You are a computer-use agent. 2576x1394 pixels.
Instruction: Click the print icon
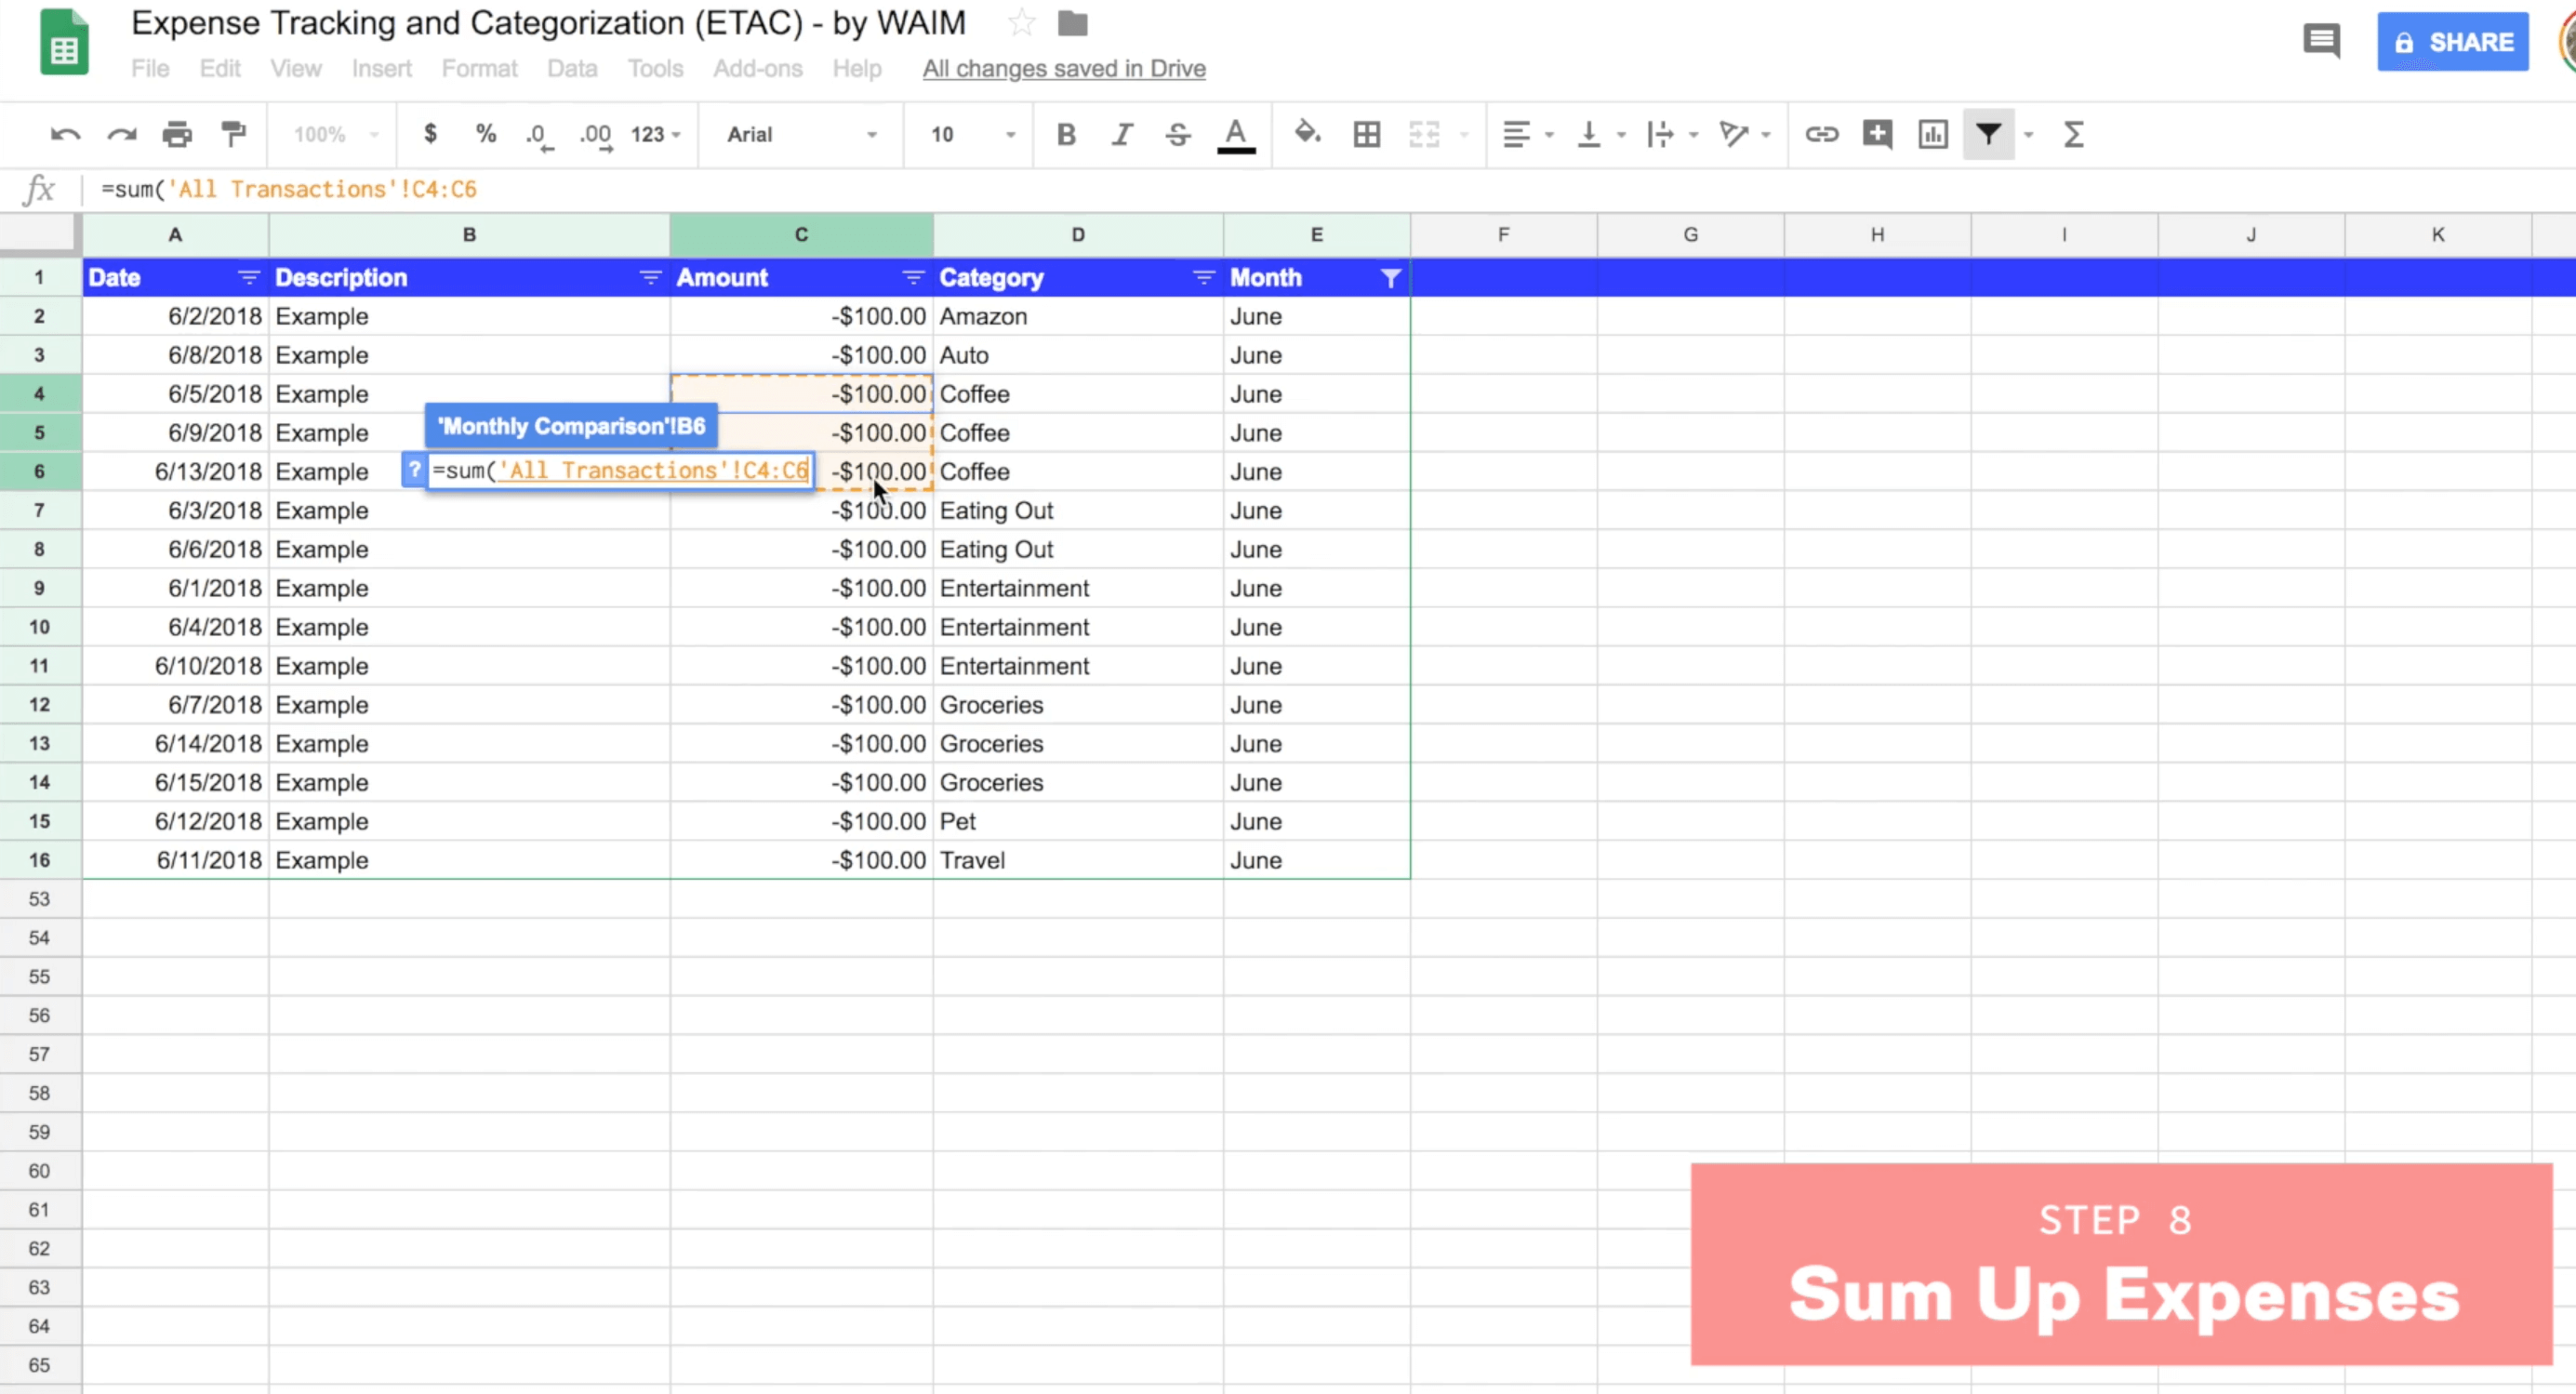coord(177,134)
